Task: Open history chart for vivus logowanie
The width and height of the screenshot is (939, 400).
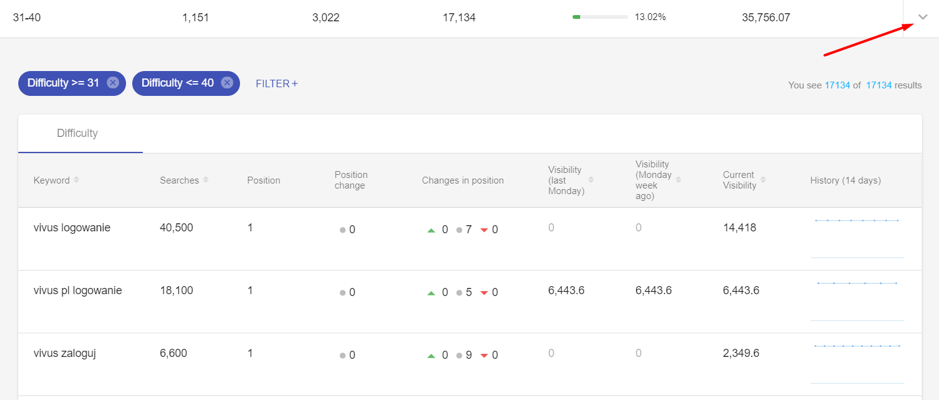Action: pos(857,238)
